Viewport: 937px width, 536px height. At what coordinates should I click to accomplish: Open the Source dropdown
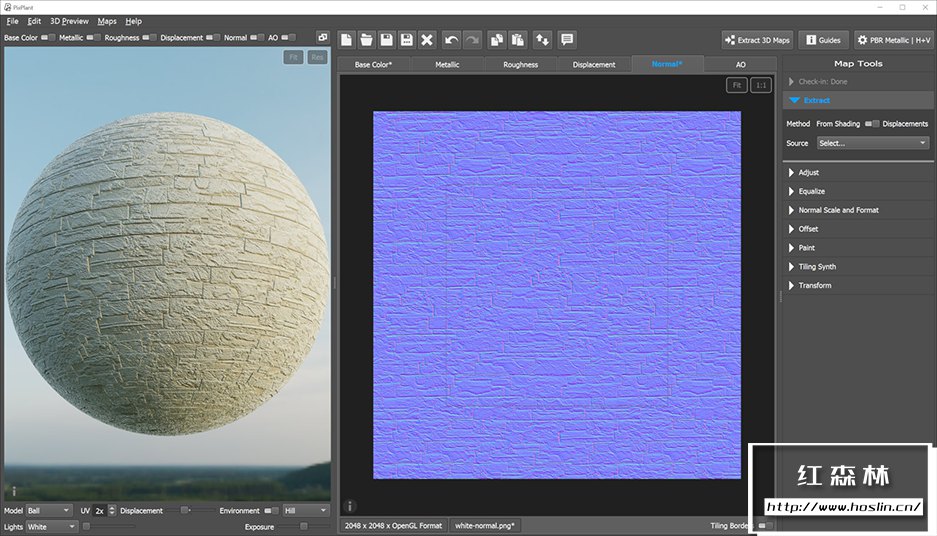[872, 143]
